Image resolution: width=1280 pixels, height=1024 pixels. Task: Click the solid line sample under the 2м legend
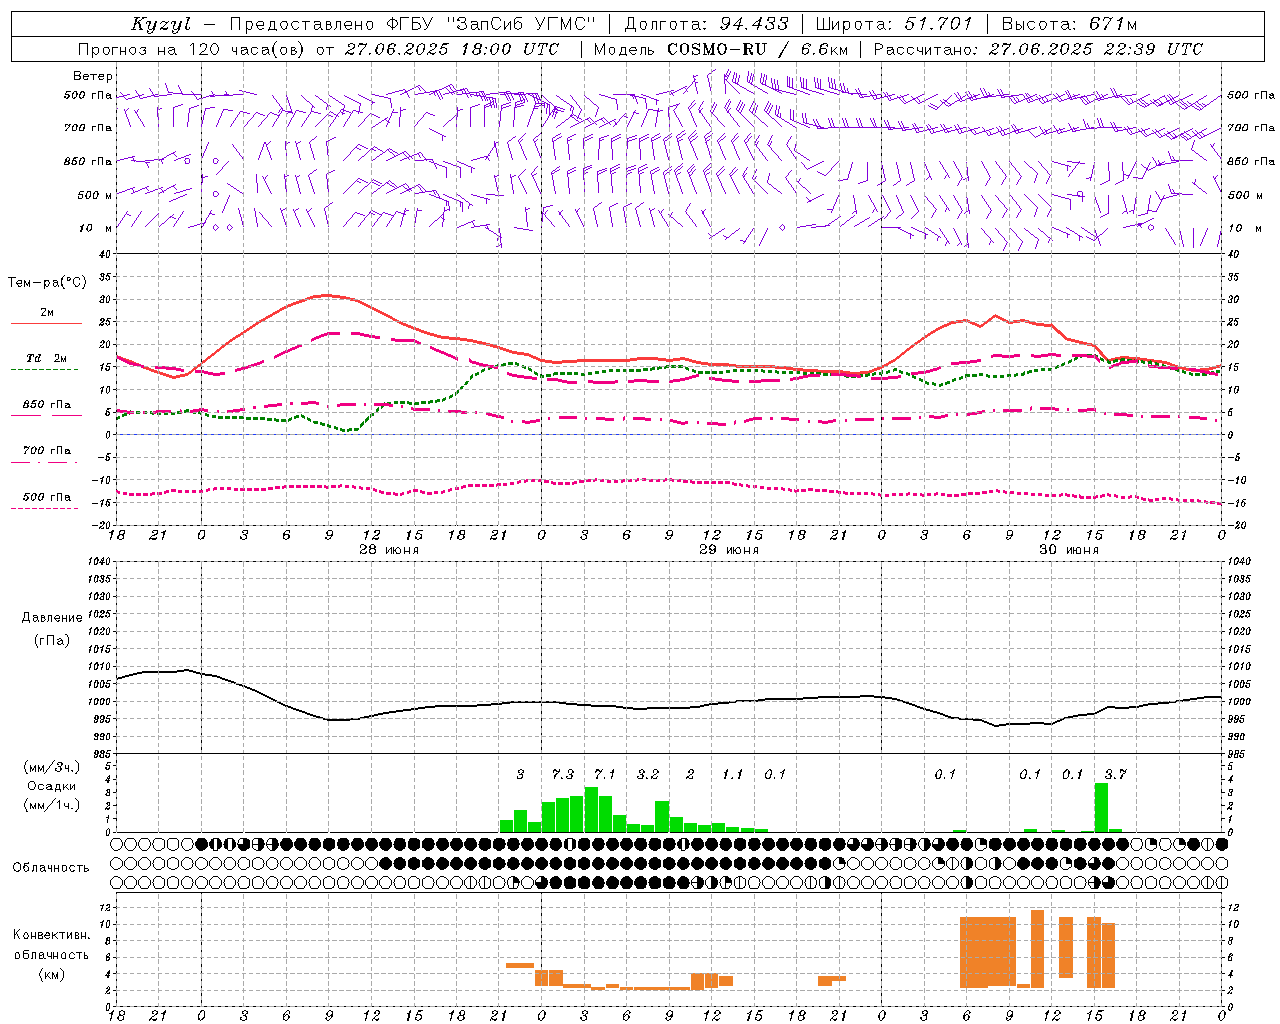click(x=46, y=324)
